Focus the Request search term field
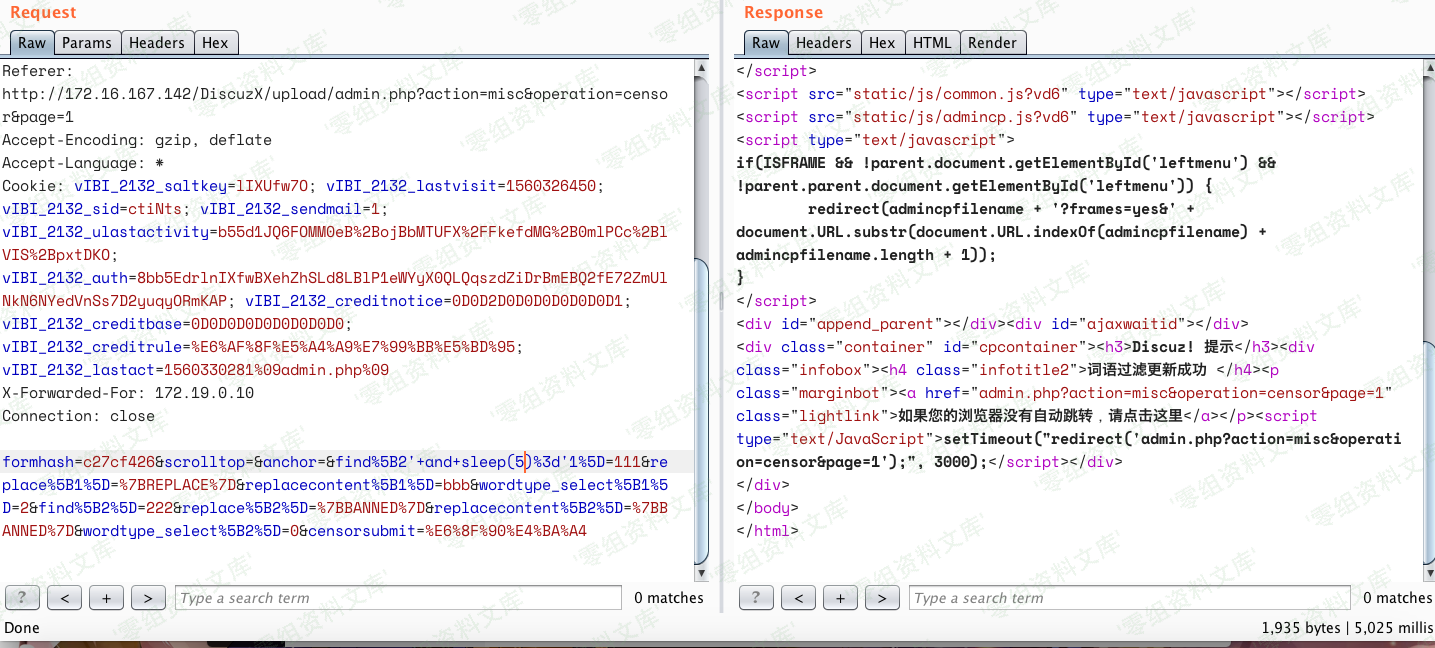 (x=398, y=598)
